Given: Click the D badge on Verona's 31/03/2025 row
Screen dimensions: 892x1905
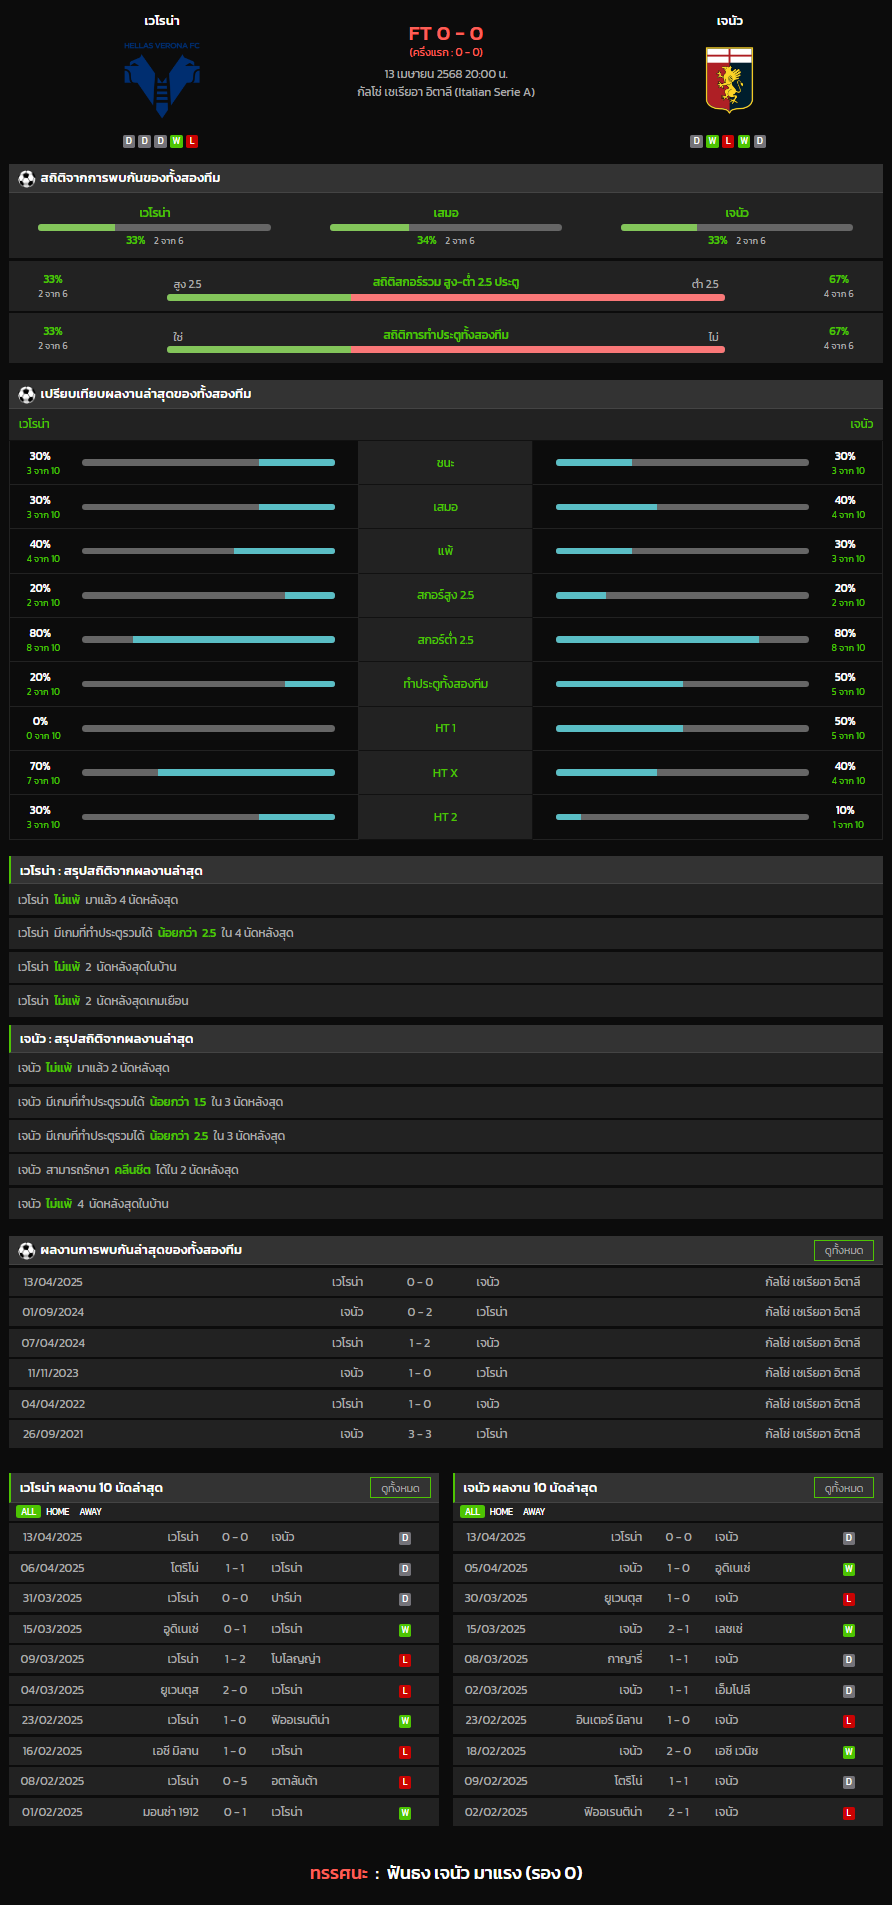Looking at the screenshot, I should (405, 1599).
